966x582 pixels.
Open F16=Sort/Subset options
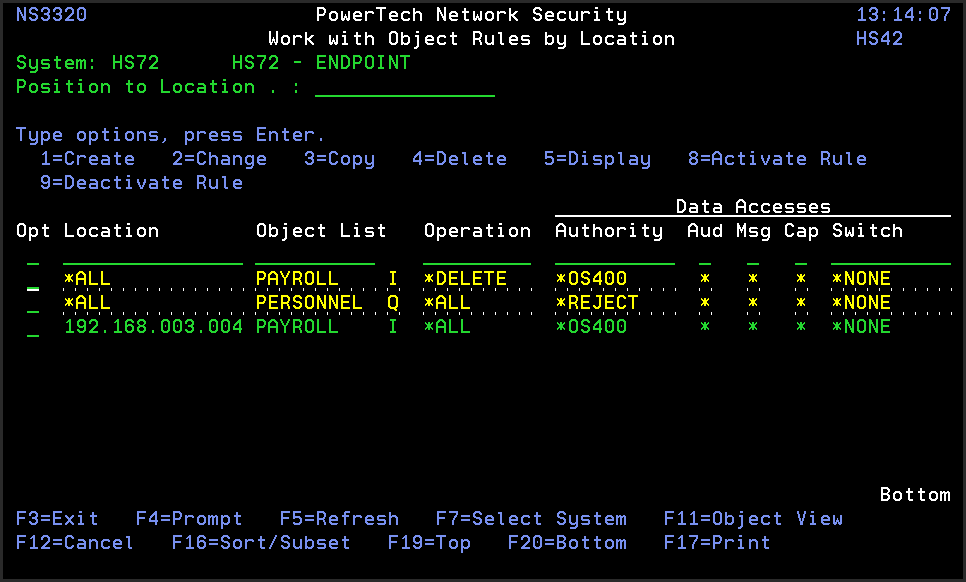(261, 543)
